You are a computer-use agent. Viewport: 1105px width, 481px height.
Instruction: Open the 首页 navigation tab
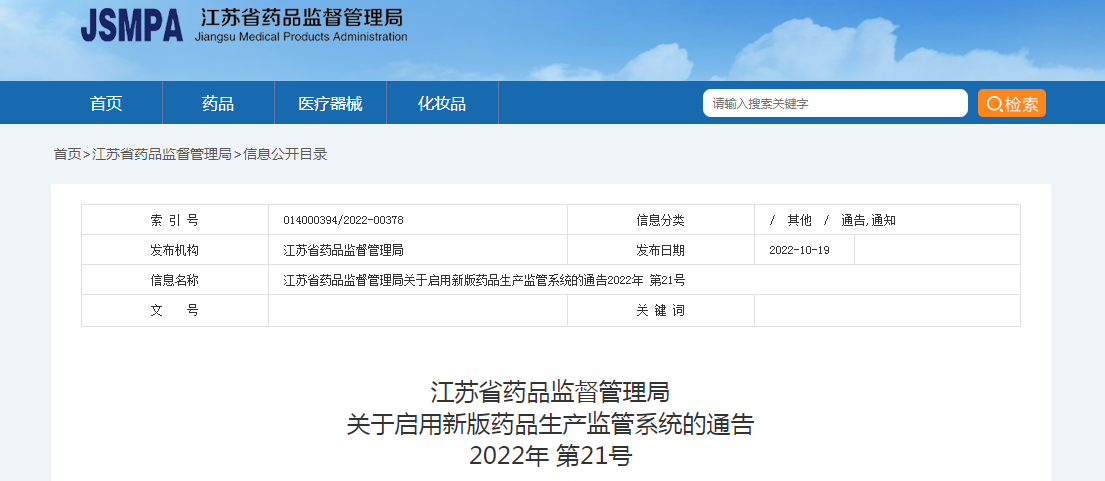coord(106,104)
